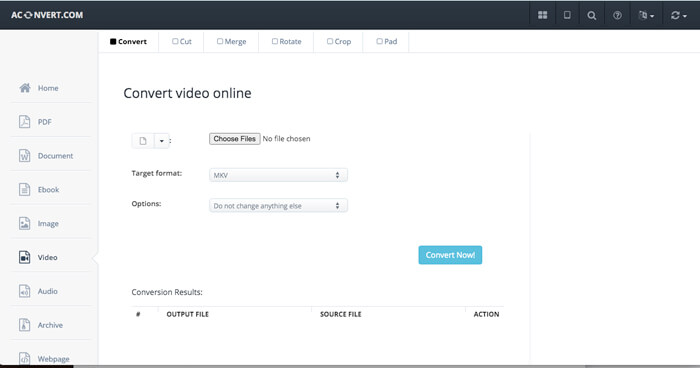Viewport: 700px width, 368px height.
Task: Click the Ebook file icon in sidebar
Action: point(25,189)
